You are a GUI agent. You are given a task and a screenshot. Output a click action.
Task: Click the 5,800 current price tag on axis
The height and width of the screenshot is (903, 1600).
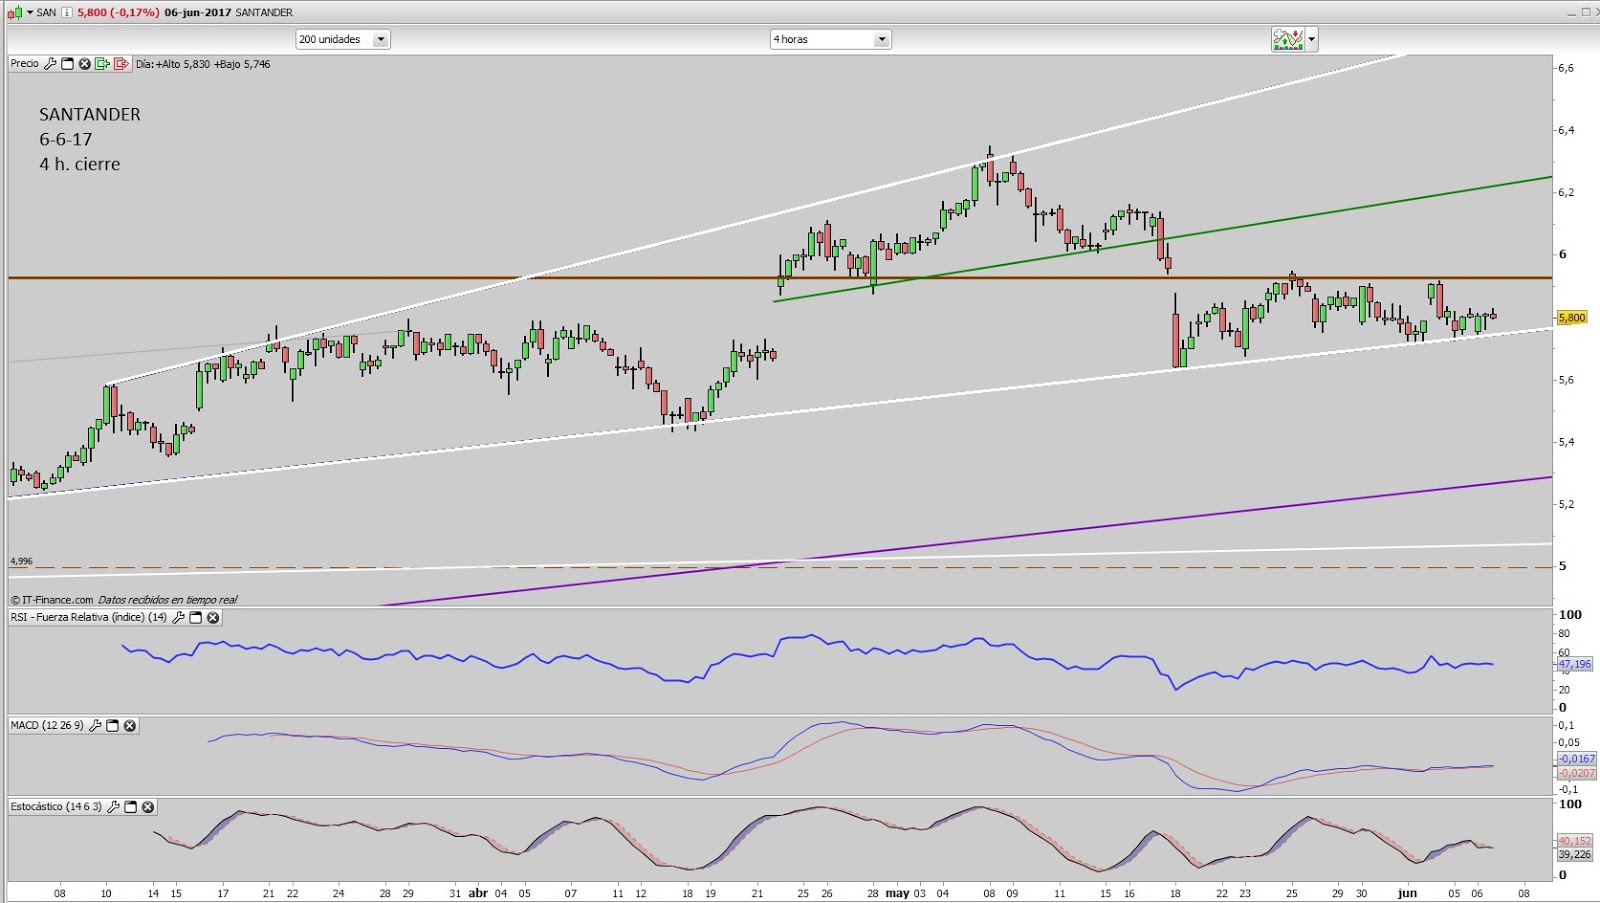1572,318
